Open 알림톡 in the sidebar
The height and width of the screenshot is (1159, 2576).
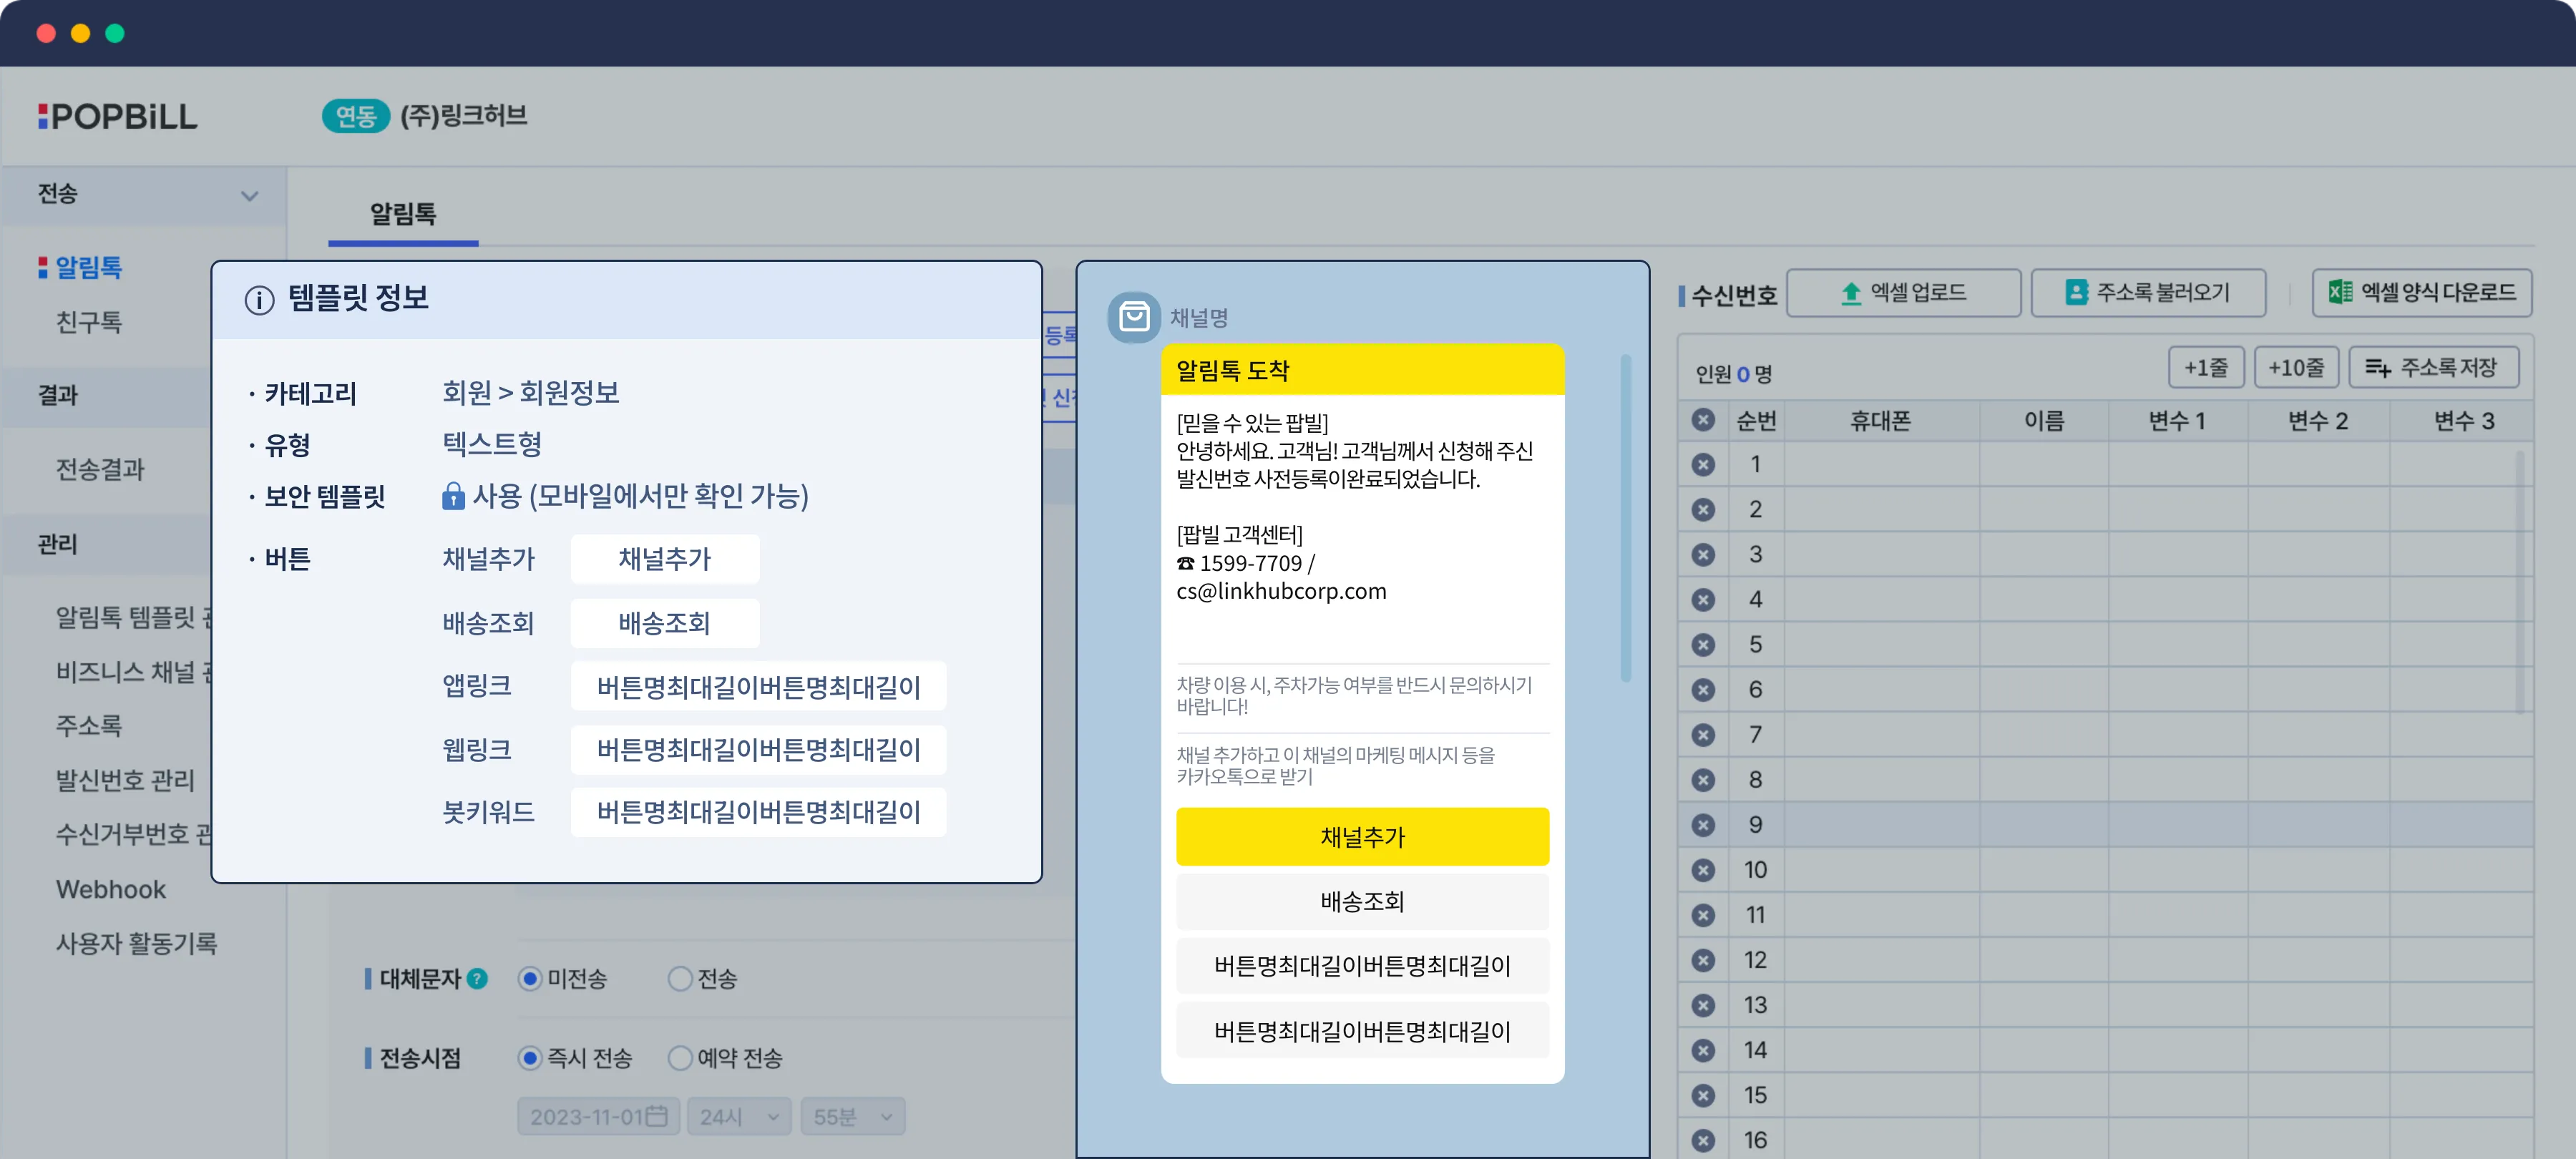(x=88, y=267)
